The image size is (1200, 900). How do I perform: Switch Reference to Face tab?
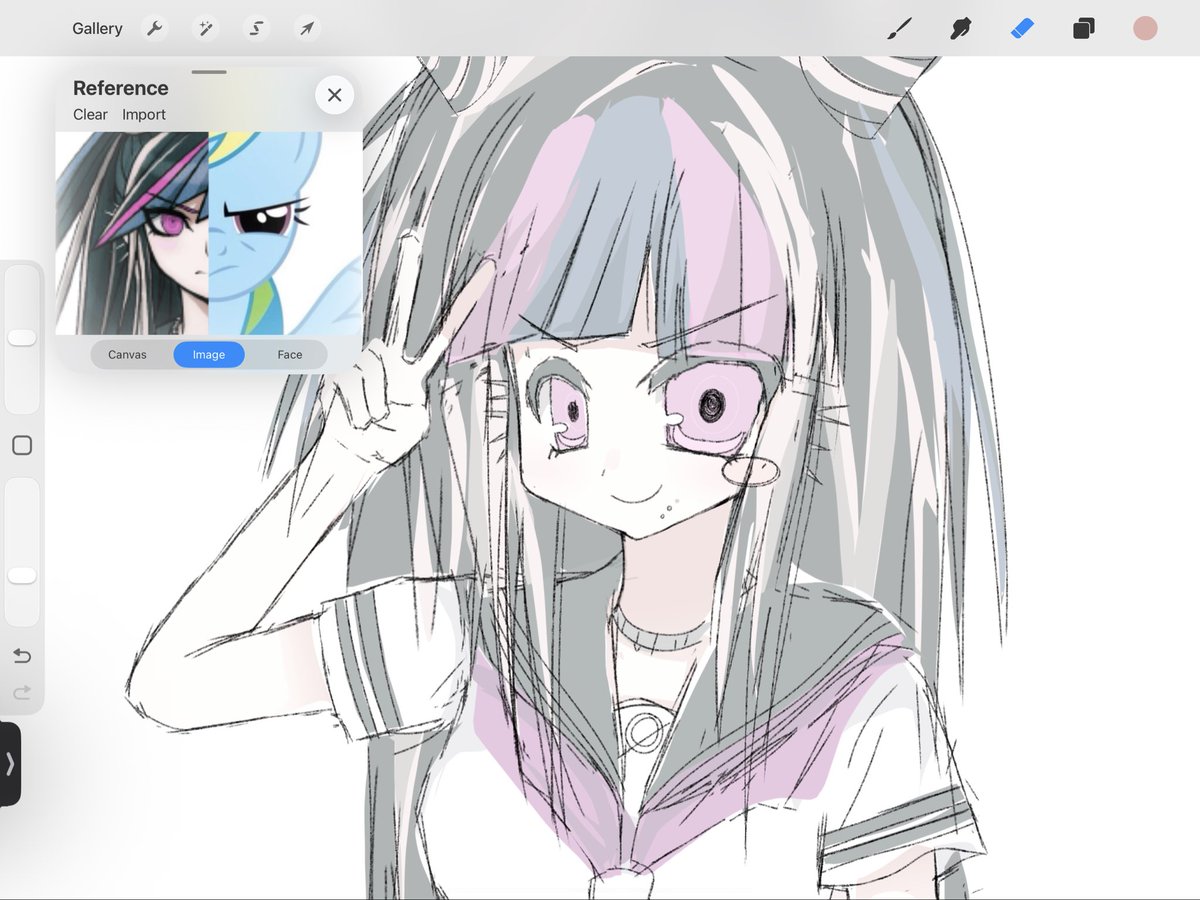point(290,354)
